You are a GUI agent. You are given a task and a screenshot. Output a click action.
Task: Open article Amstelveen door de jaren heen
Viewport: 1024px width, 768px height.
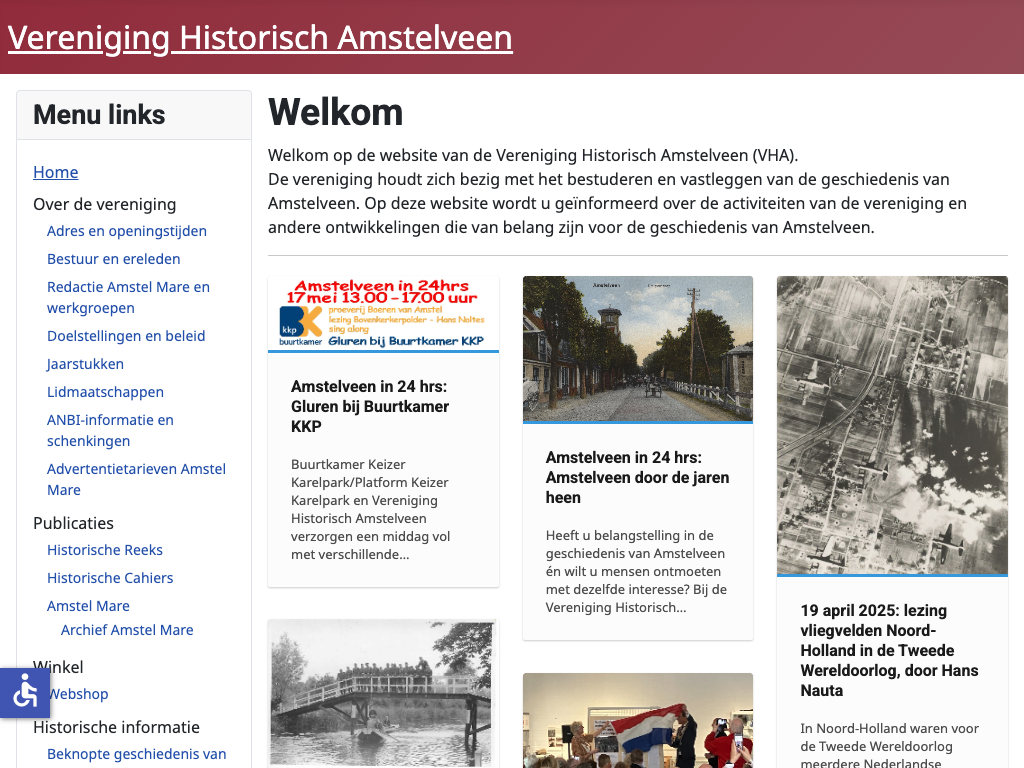[x=637, y=477]
